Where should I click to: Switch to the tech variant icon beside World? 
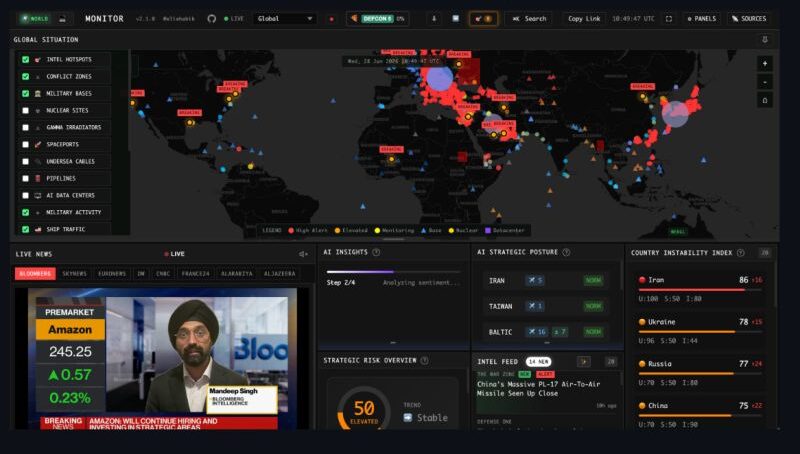pos(62,19)
